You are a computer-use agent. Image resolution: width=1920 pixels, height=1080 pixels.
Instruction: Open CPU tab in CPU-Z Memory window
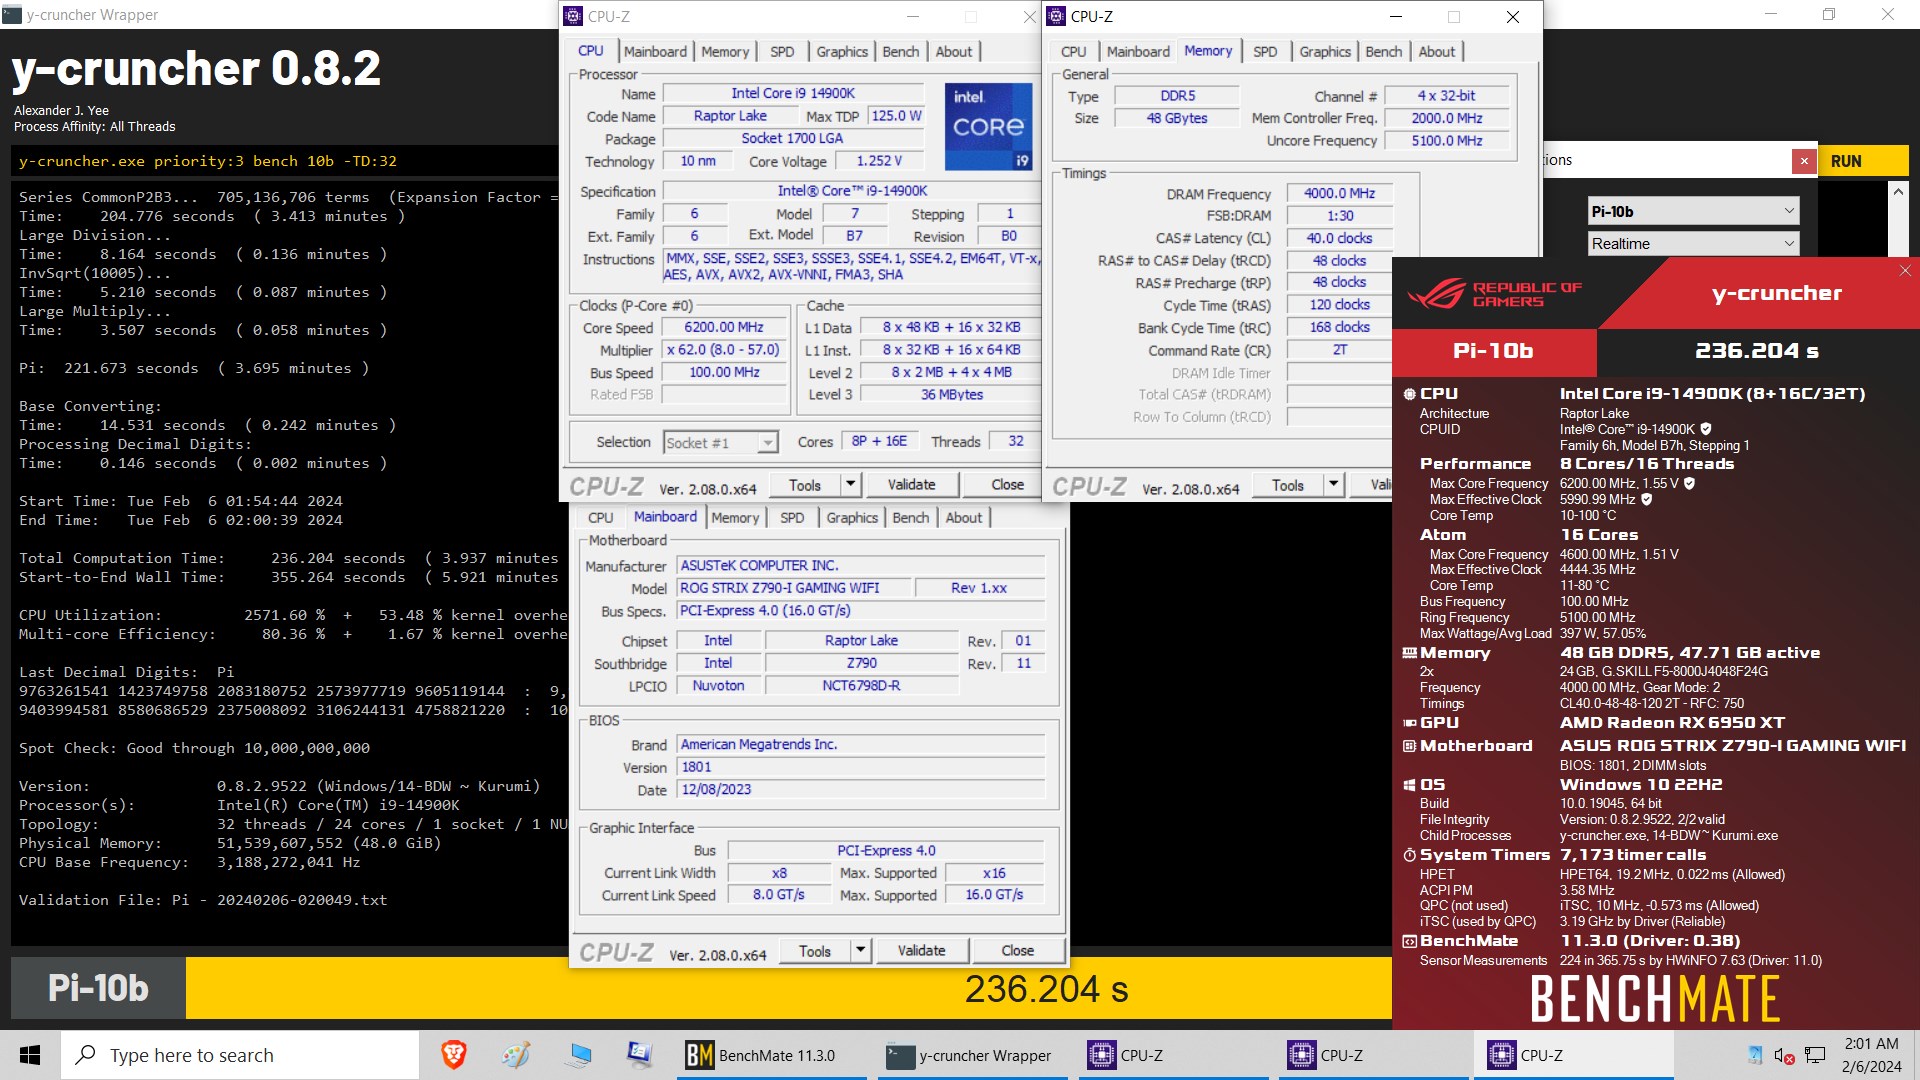pos(1073,51)
